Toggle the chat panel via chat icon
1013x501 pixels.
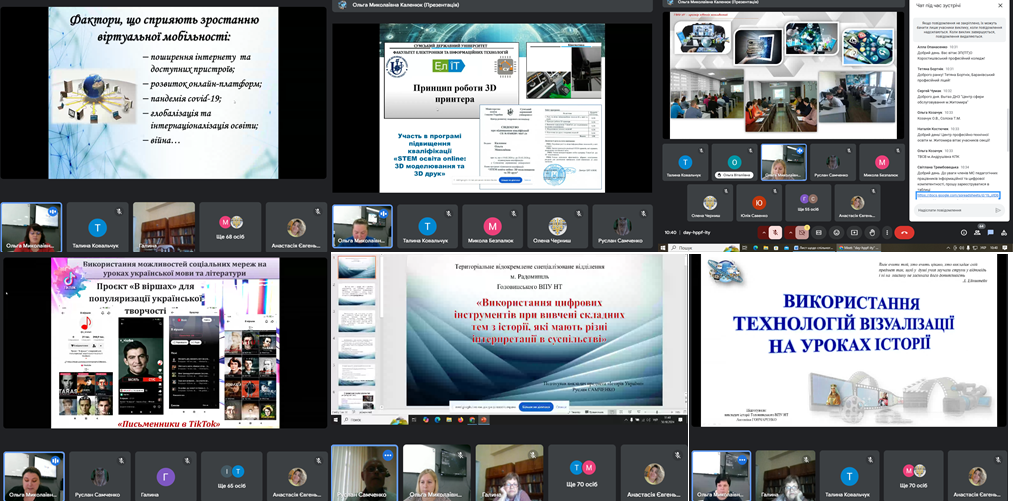click(x=990, y=232)
